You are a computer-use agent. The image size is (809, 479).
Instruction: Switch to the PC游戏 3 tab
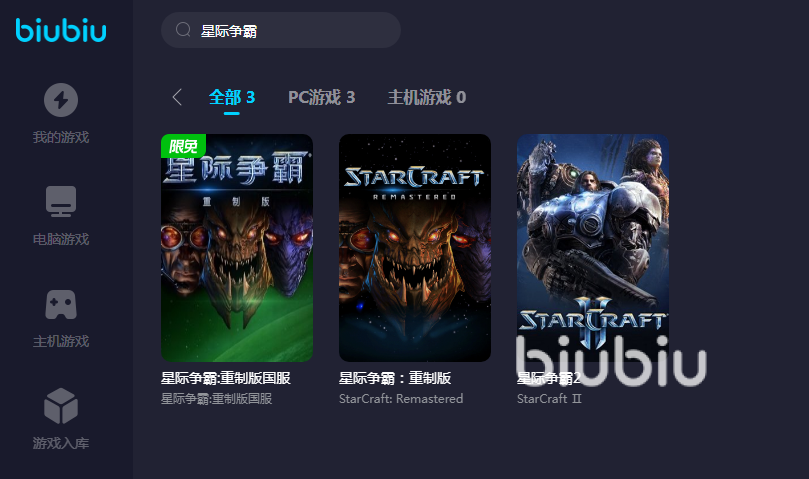coord(321,97)
